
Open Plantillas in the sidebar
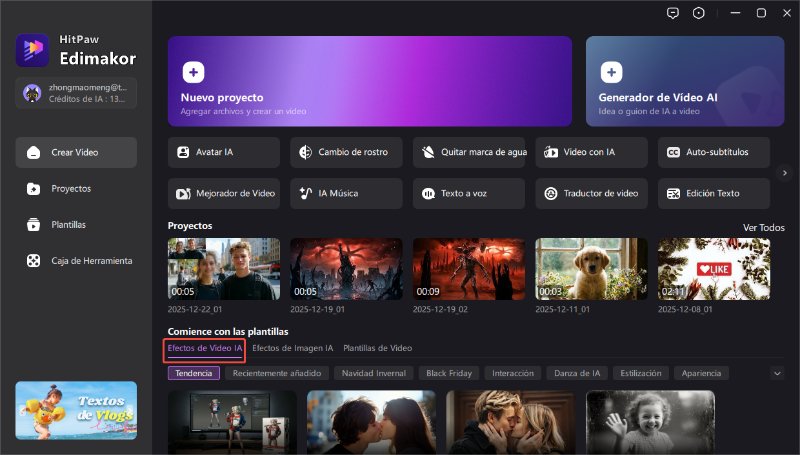76,224
